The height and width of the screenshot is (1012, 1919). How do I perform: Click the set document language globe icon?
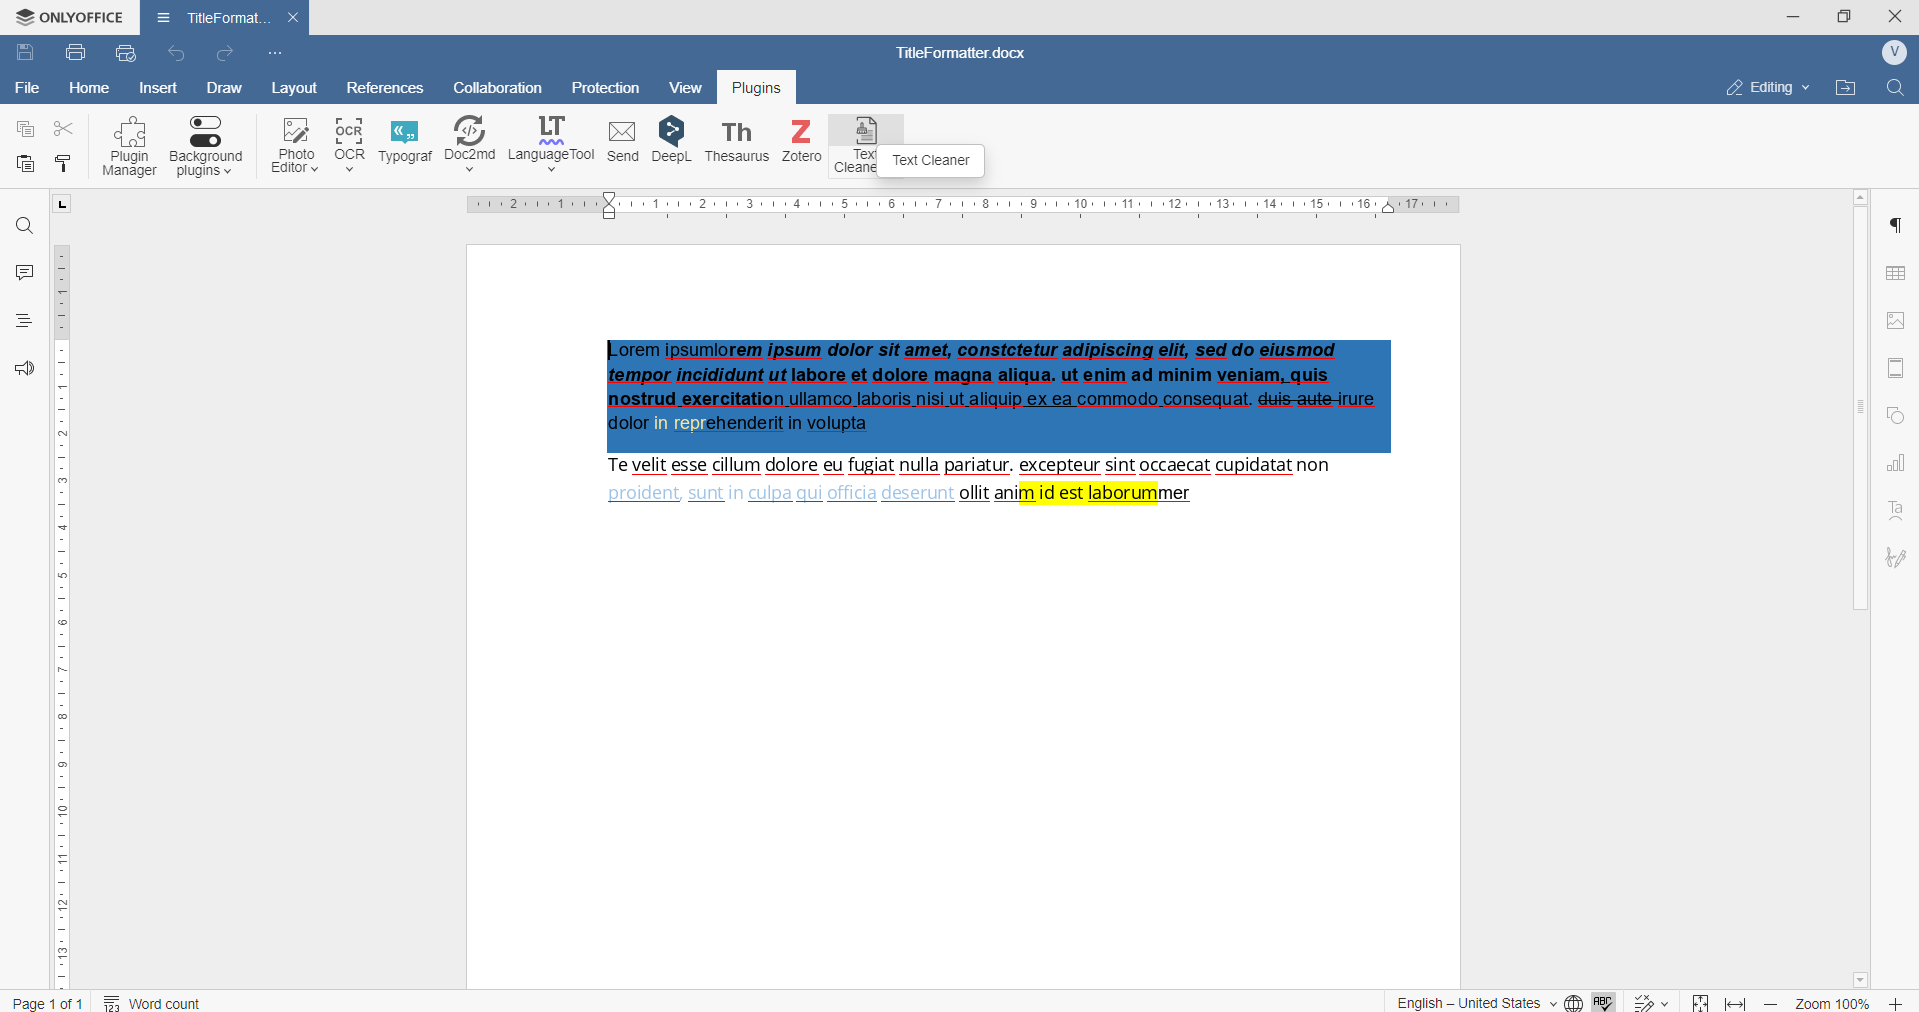(x=1574, y=1003)
